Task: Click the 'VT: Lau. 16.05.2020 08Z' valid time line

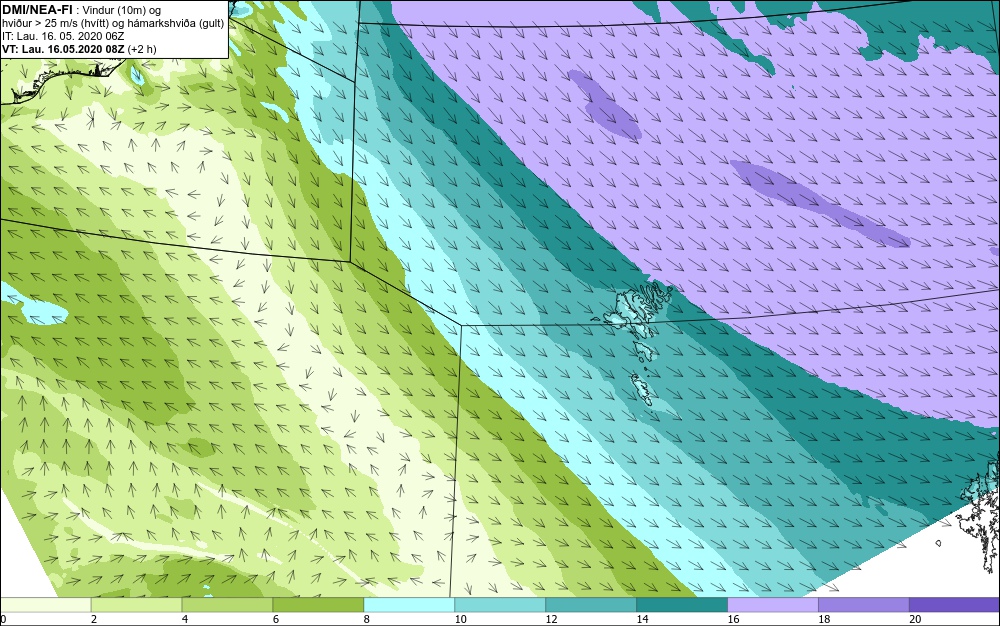Action: click(79, 48)
